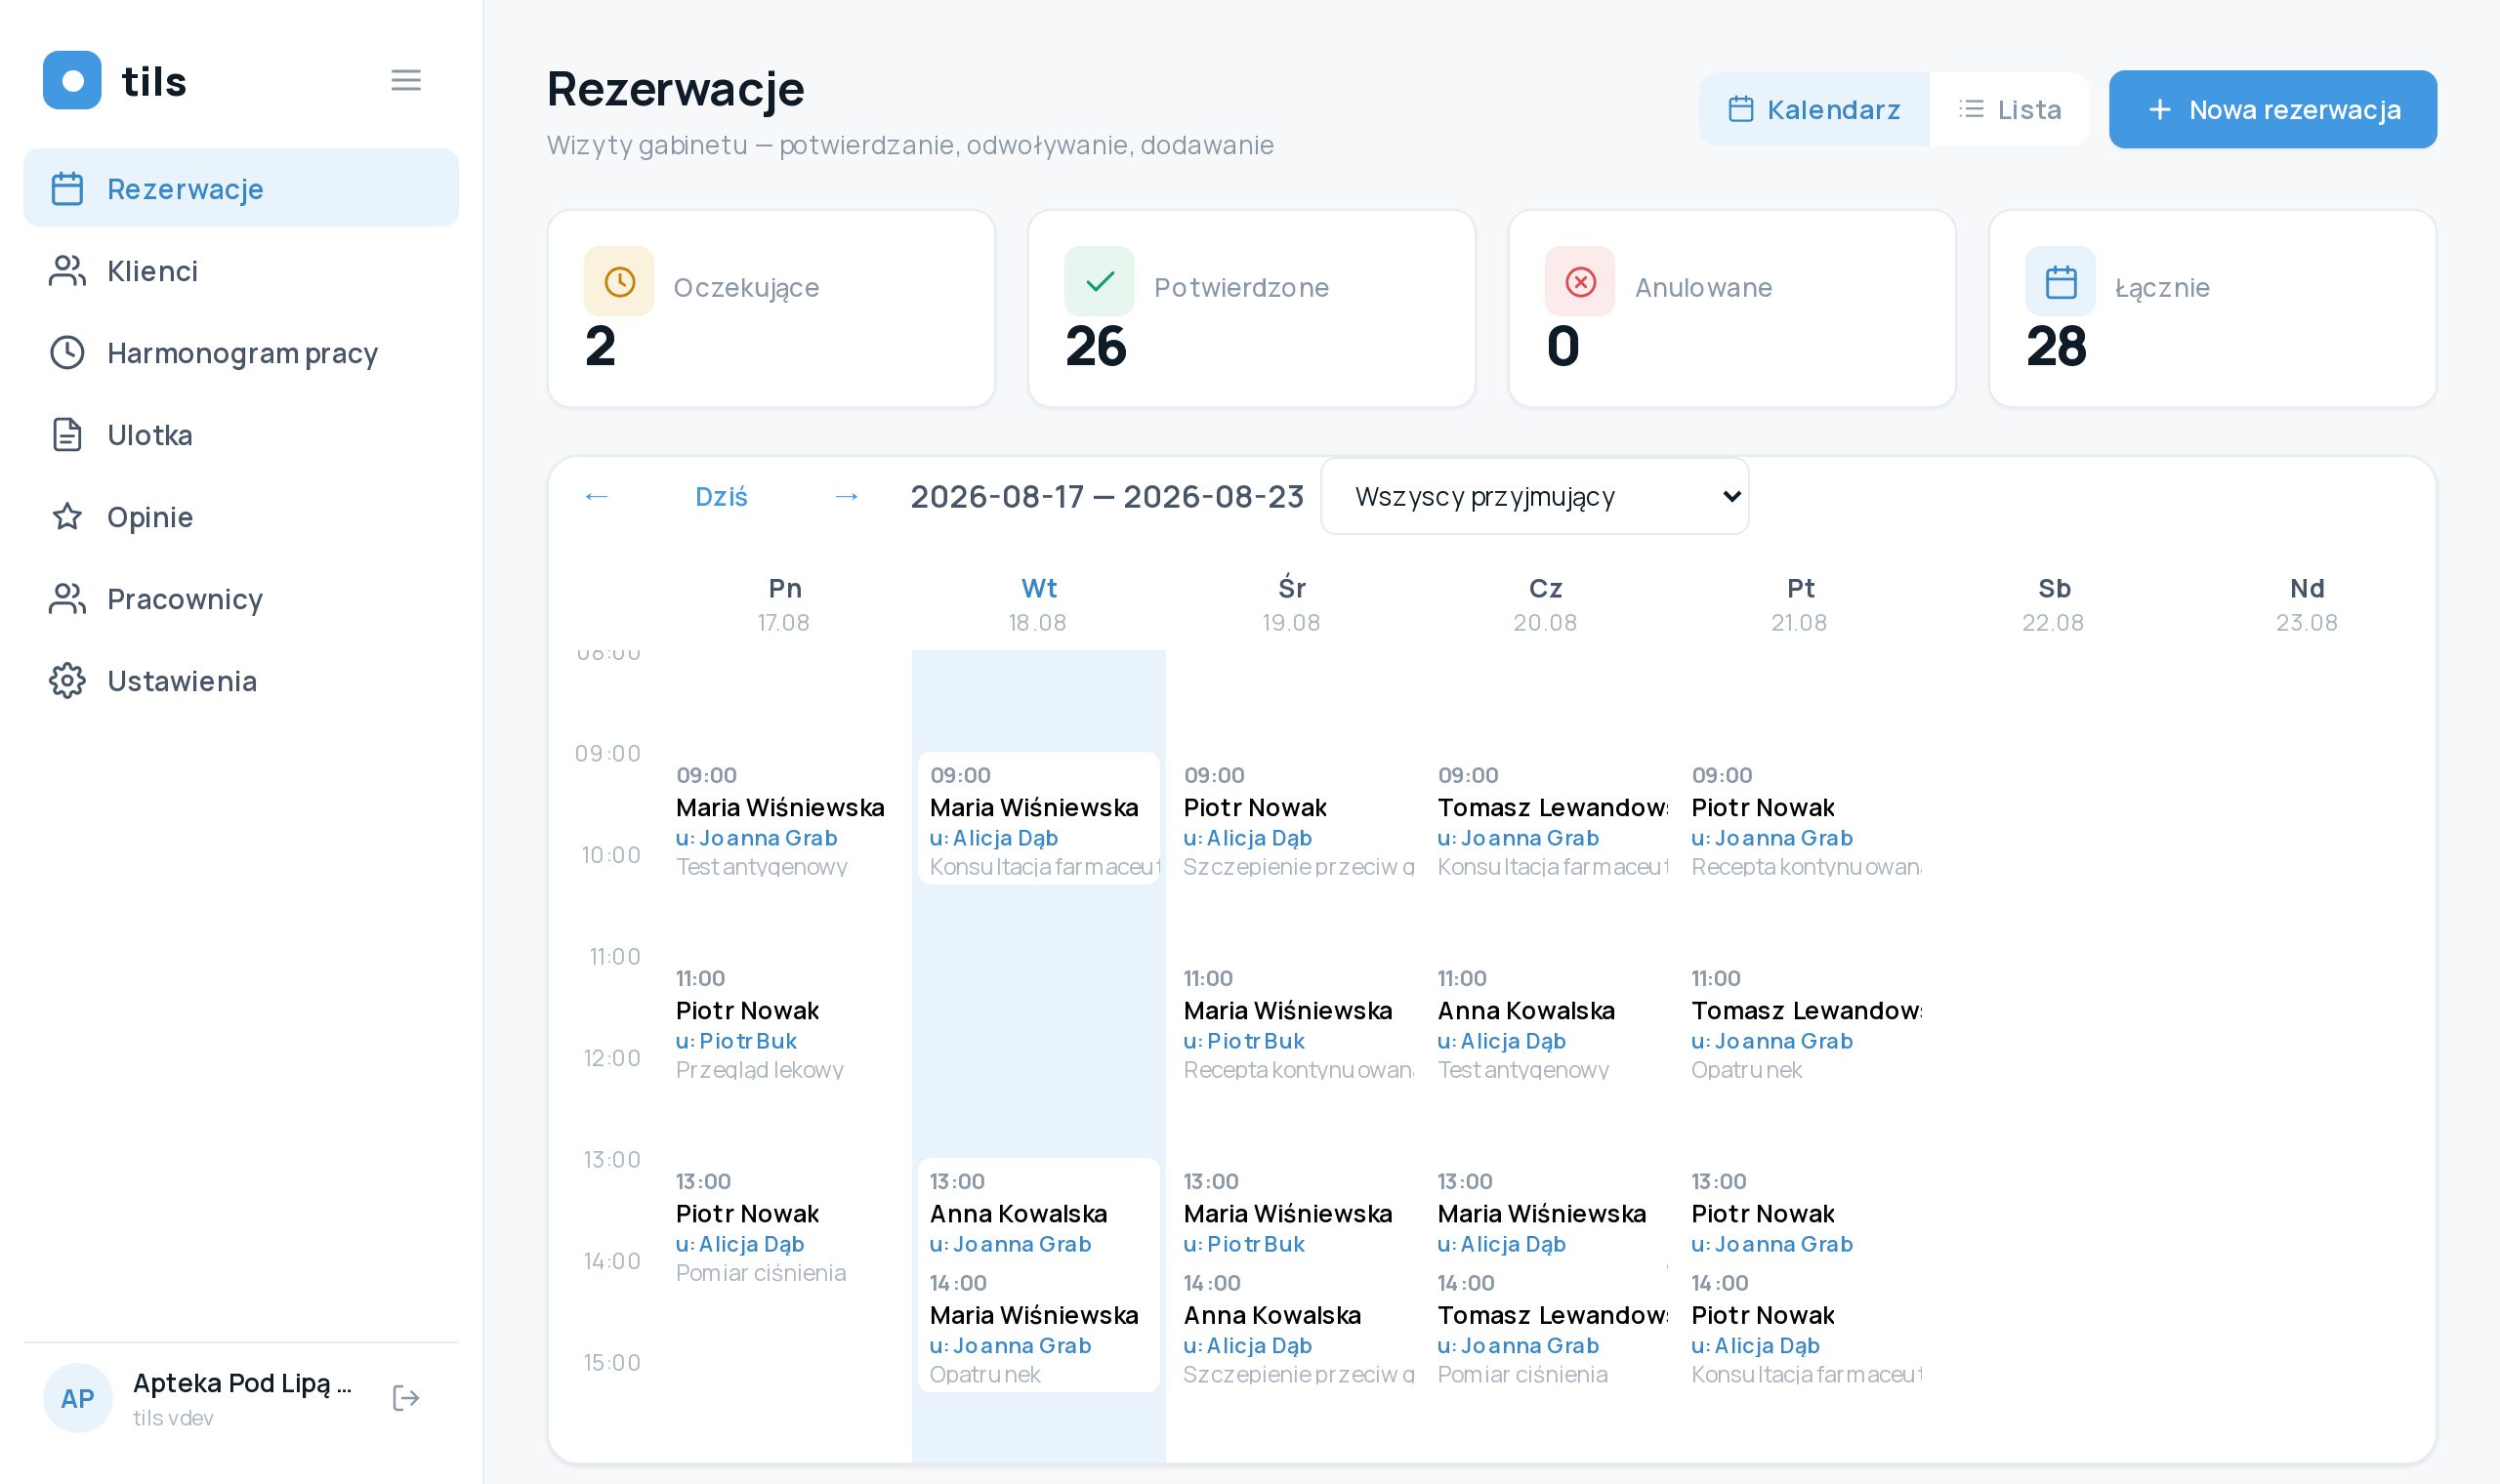Open Monday 11:00 Piotr Nowak Przegląd lekowy appointment
Screen dimensions: 2500x1484
(785, 1021)
